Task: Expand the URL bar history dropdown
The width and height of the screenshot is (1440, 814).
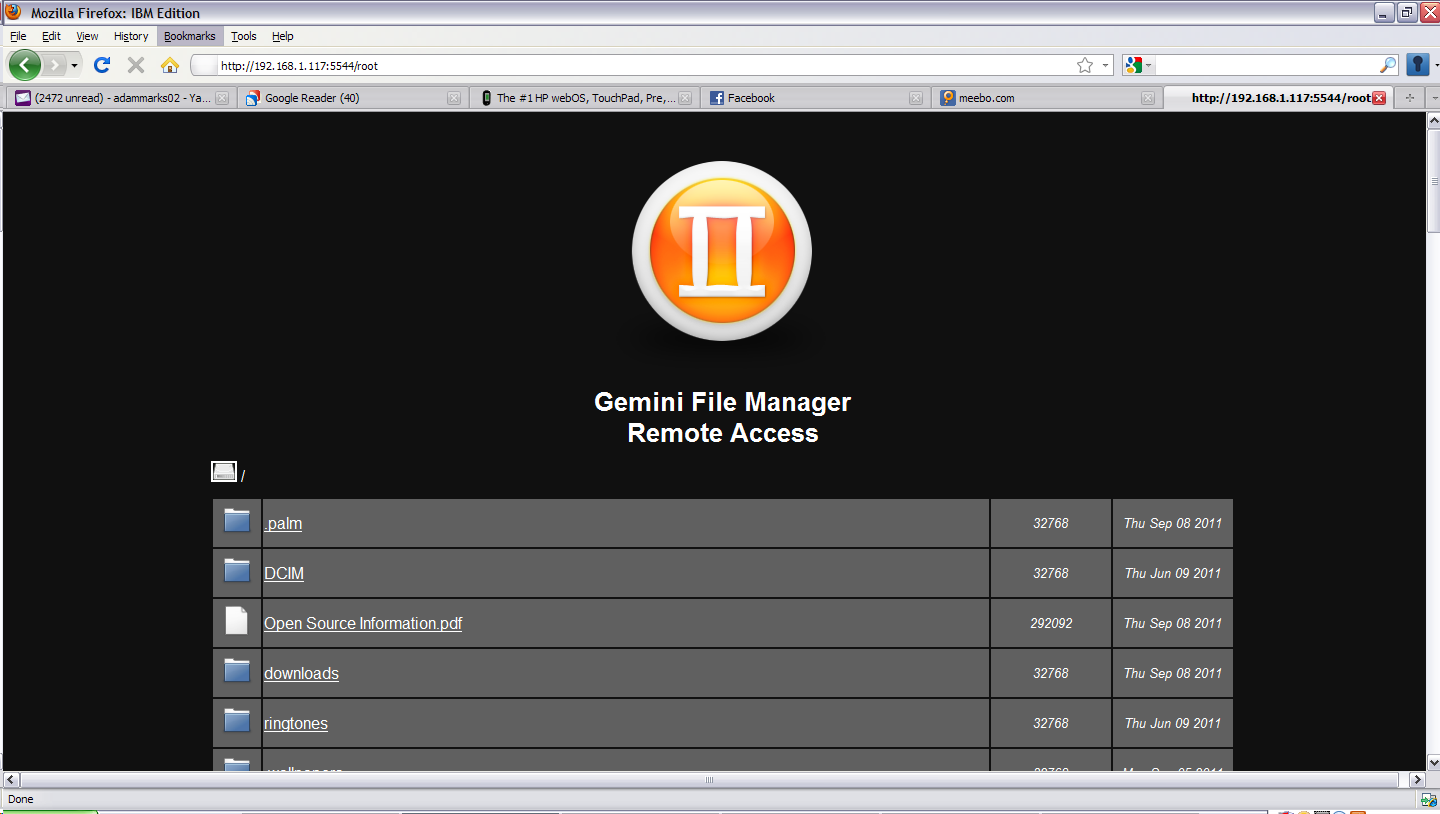Action: point(1105,65)
